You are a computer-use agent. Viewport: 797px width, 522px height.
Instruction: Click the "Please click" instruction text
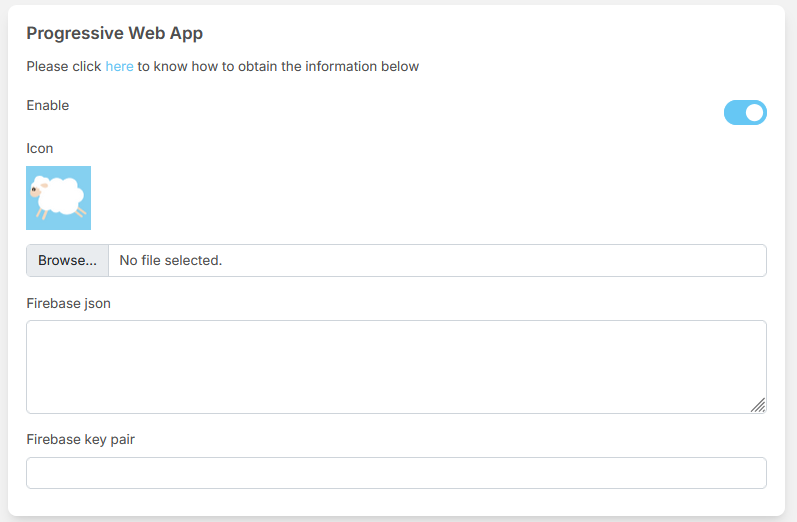point(64,67)
